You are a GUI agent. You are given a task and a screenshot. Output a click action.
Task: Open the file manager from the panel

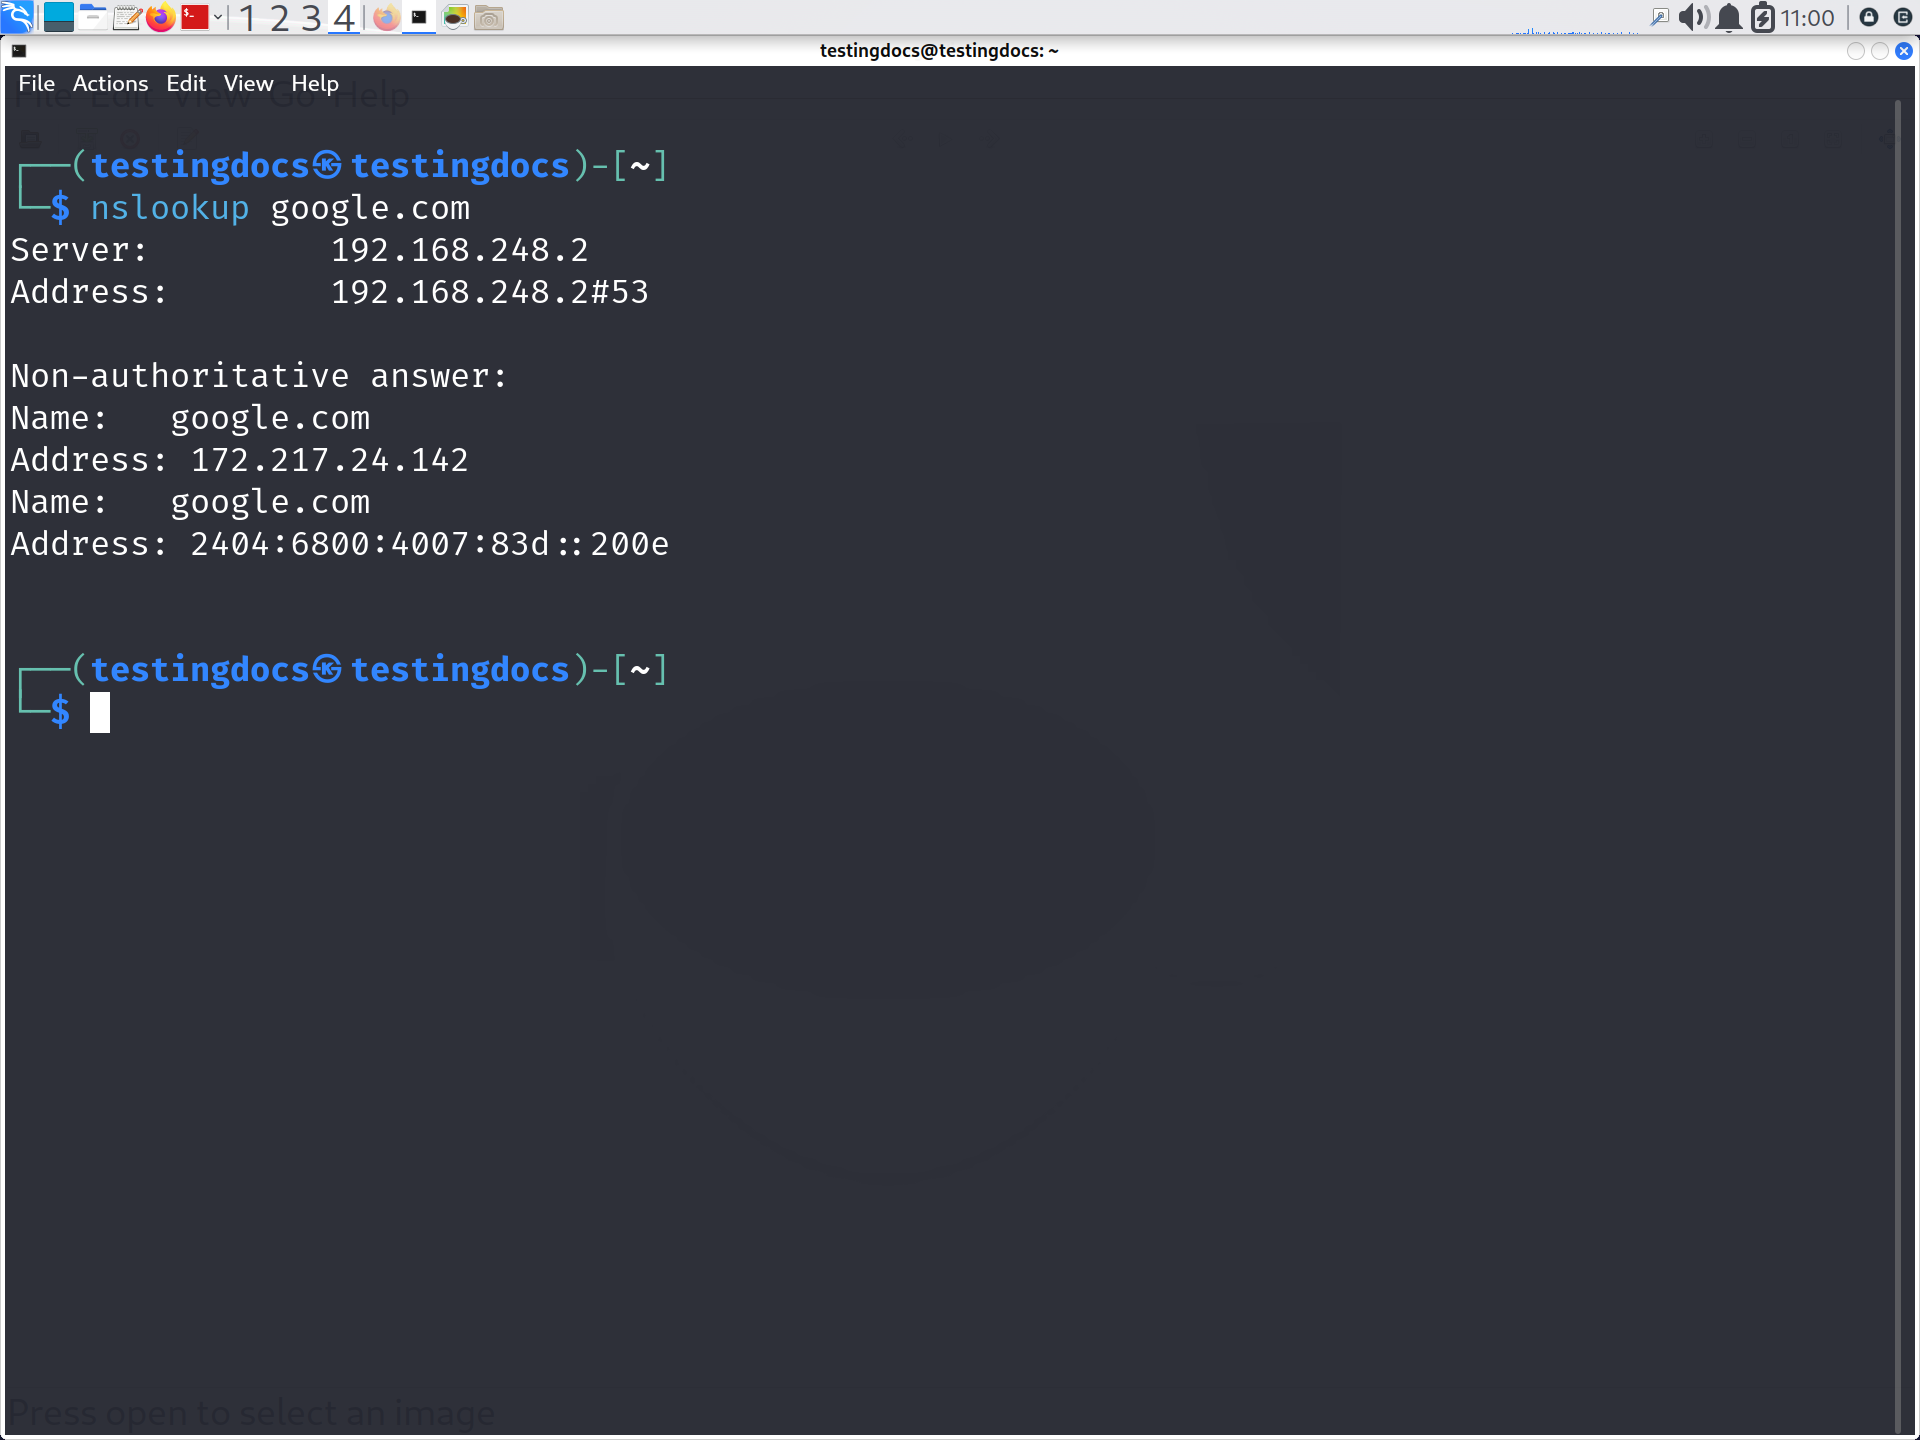(x=93, y=17)
